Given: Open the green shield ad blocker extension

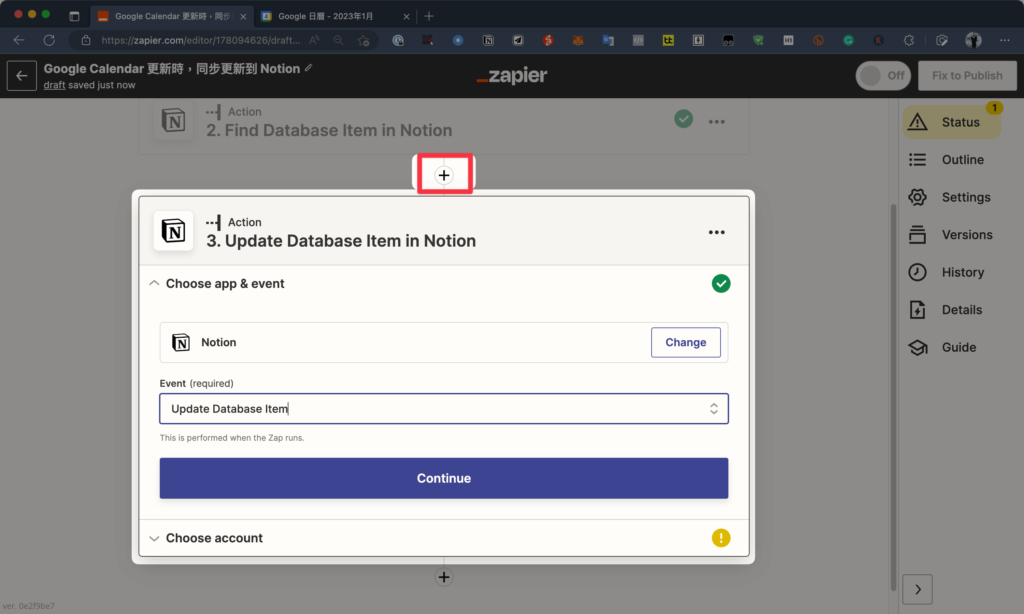Looking at the screenshot, I should (758, 40).
